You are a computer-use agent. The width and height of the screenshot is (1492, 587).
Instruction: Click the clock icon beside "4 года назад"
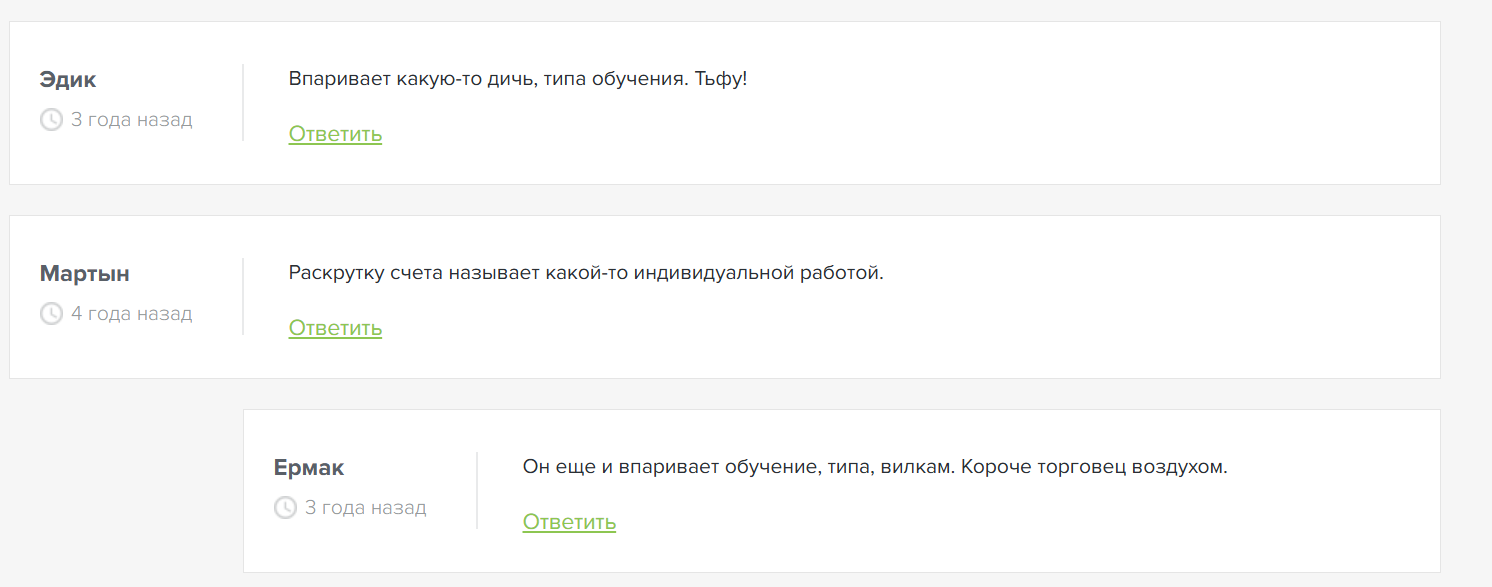click(x=51, y=314)
